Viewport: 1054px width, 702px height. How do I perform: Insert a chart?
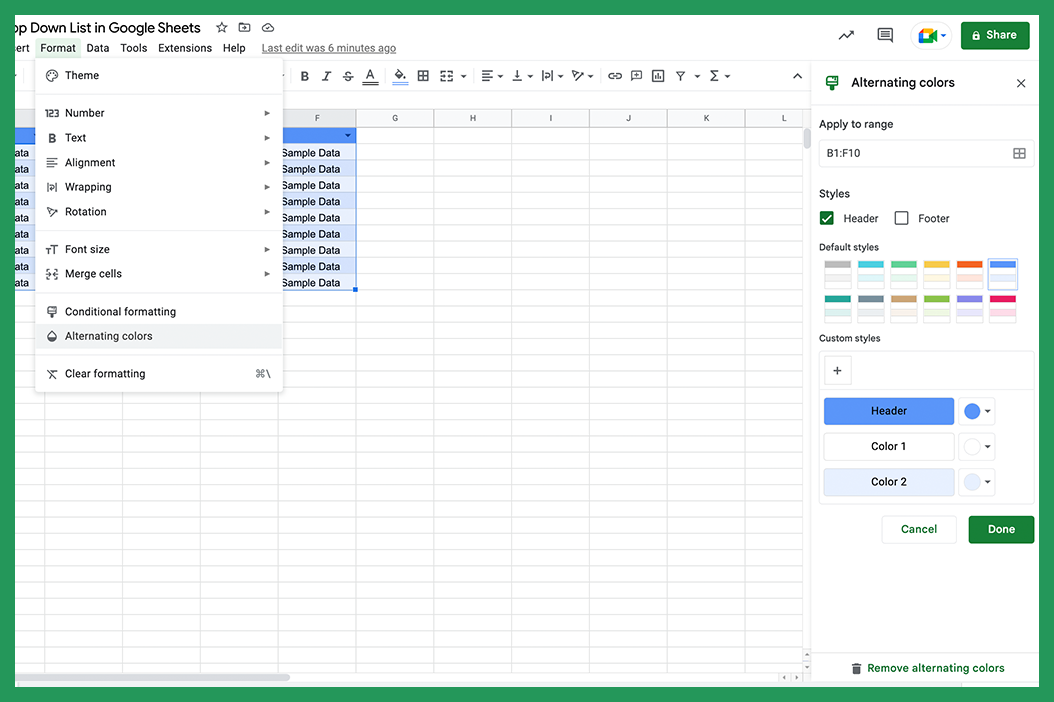(658, 75)
